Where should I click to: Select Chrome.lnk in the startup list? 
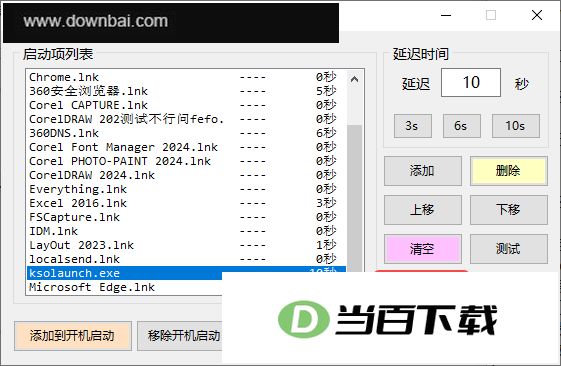186,77
